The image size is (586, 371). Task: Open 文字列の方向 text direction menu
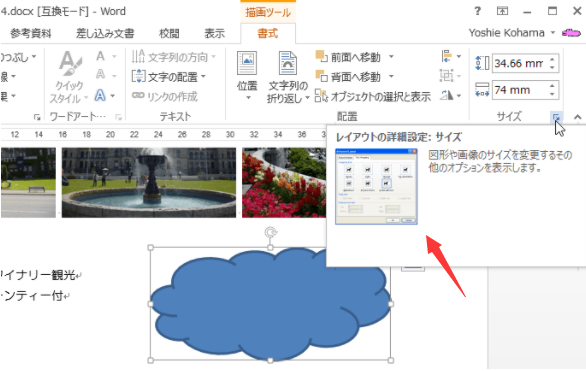tap(174, 57)
